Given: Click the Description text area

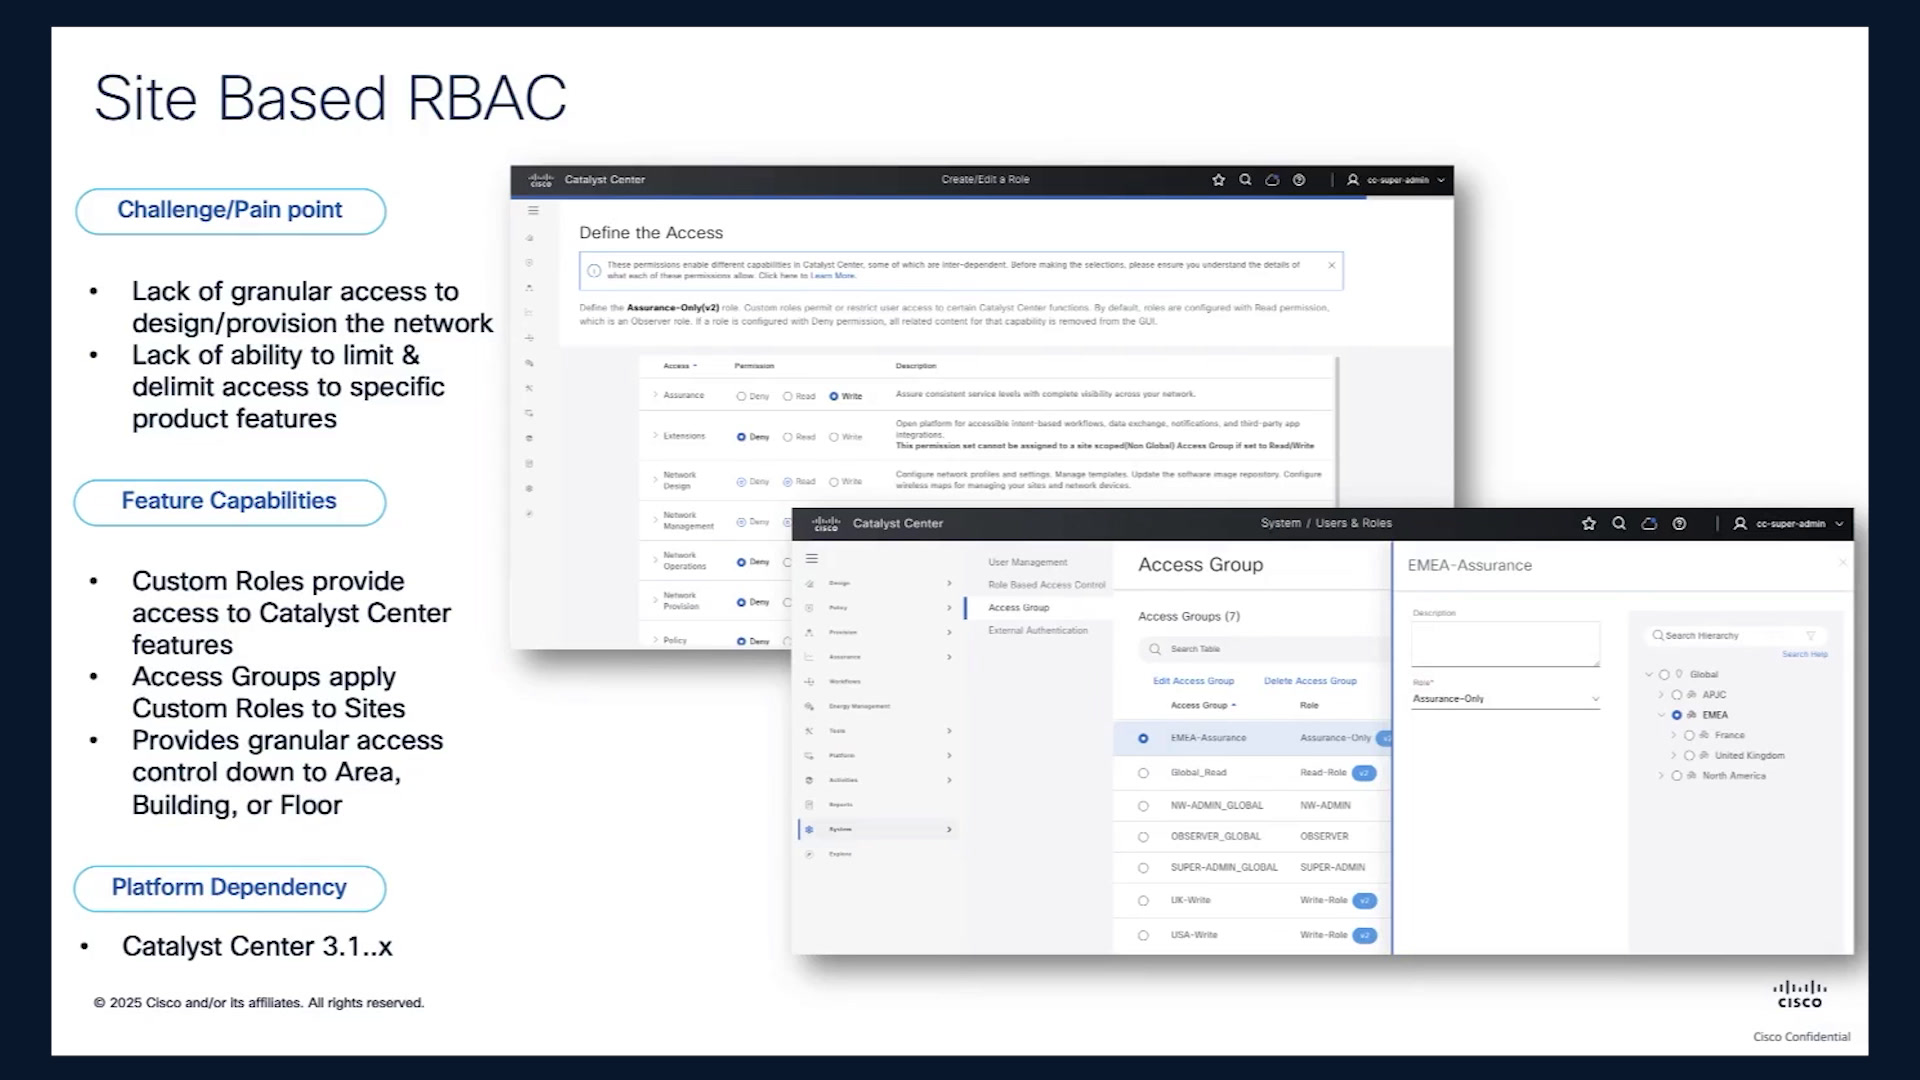Looking at the screenshot, I should click(1505, 645).
